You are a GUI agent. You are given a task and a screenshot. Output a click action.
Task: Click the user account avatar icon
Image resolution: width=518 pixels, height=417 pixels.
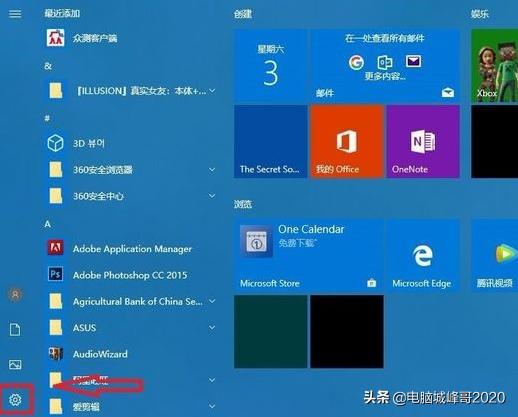point(15,294)
